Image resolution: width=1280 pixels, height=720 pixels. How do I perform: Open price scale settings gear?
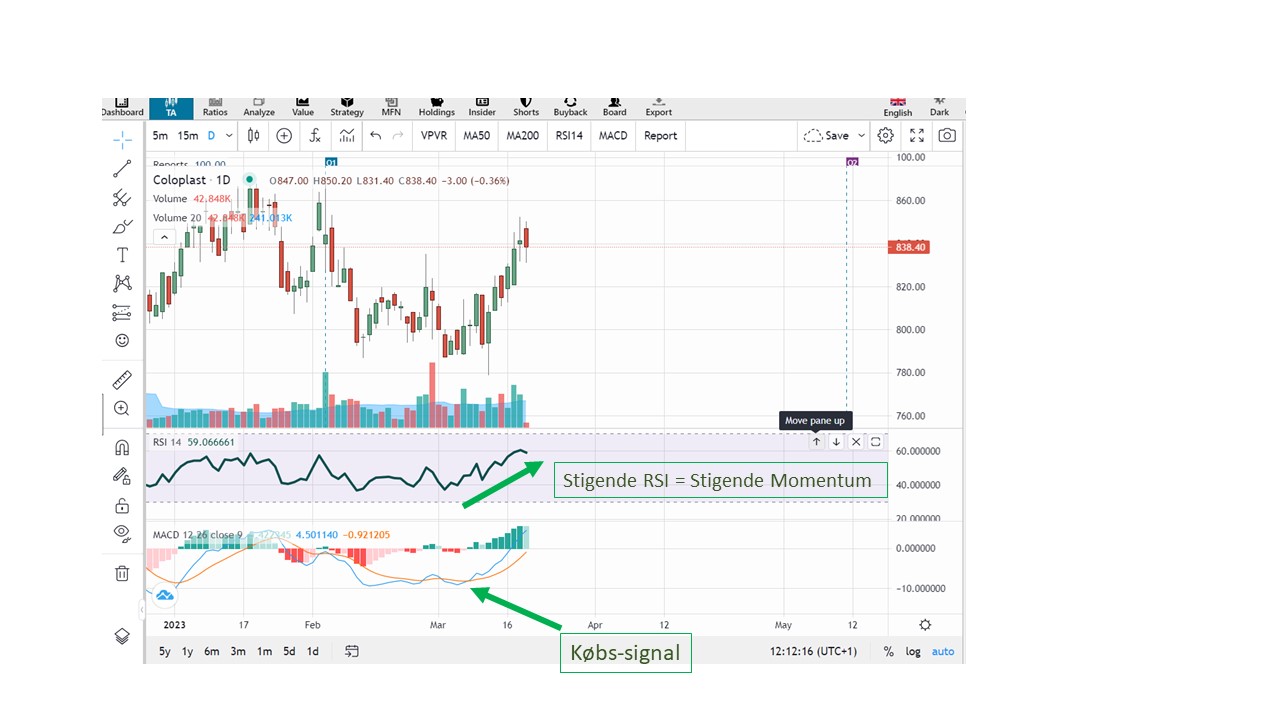tap(925, 625)
